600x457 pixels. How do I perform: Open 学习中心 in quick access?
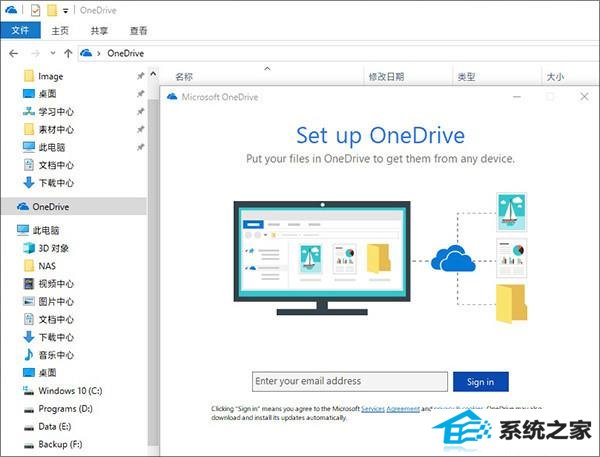pos(56,112)
